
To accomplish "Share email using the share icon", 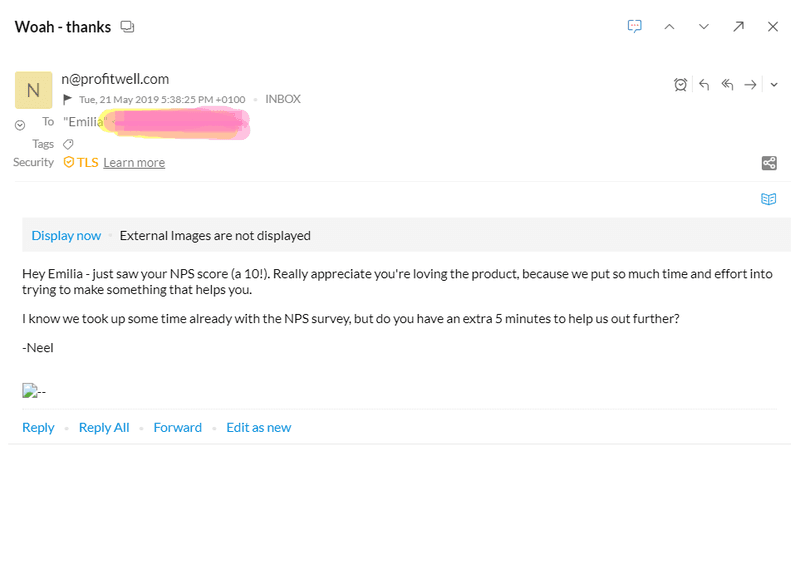I will 769,163.
